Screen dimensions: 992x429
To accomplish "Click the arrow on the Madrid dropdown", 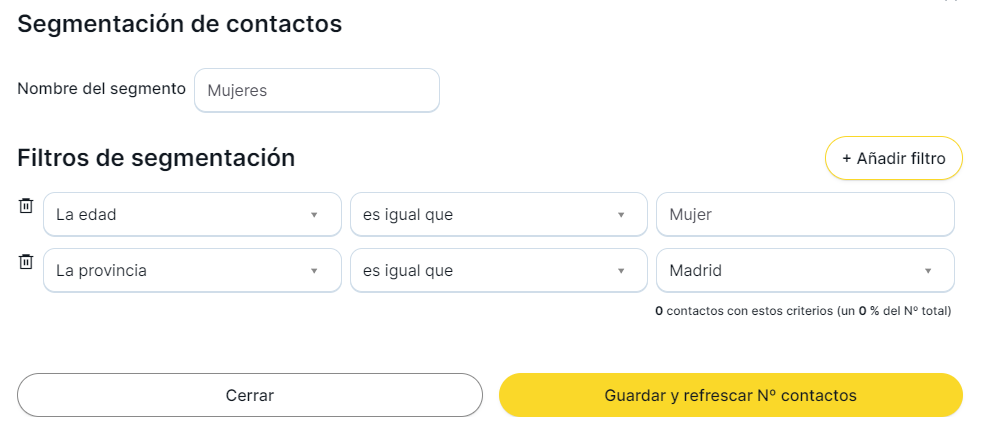I will click(x=927, y=270).
